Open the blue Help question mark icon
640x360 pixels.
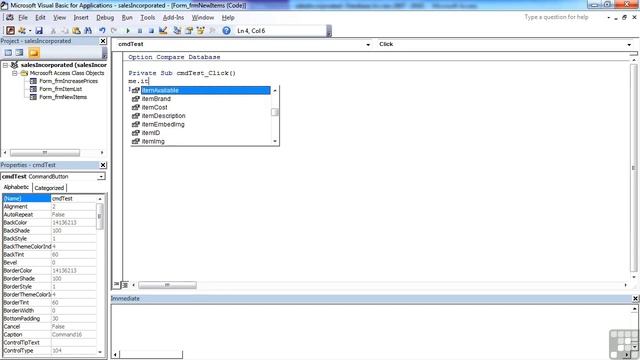(x=227, y=31)
